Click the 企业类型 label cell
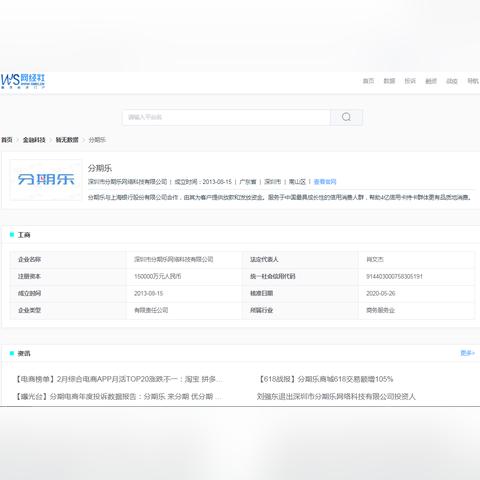The image size is (480, 480). [x=68, y=311]
